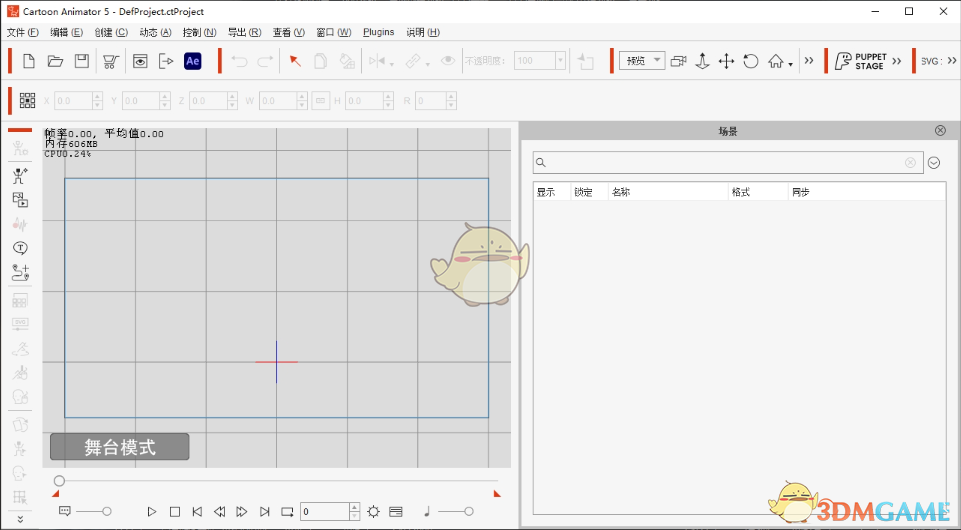Open Puppet Stage panel
Screen dimensions: 961x530
(860, 61)
